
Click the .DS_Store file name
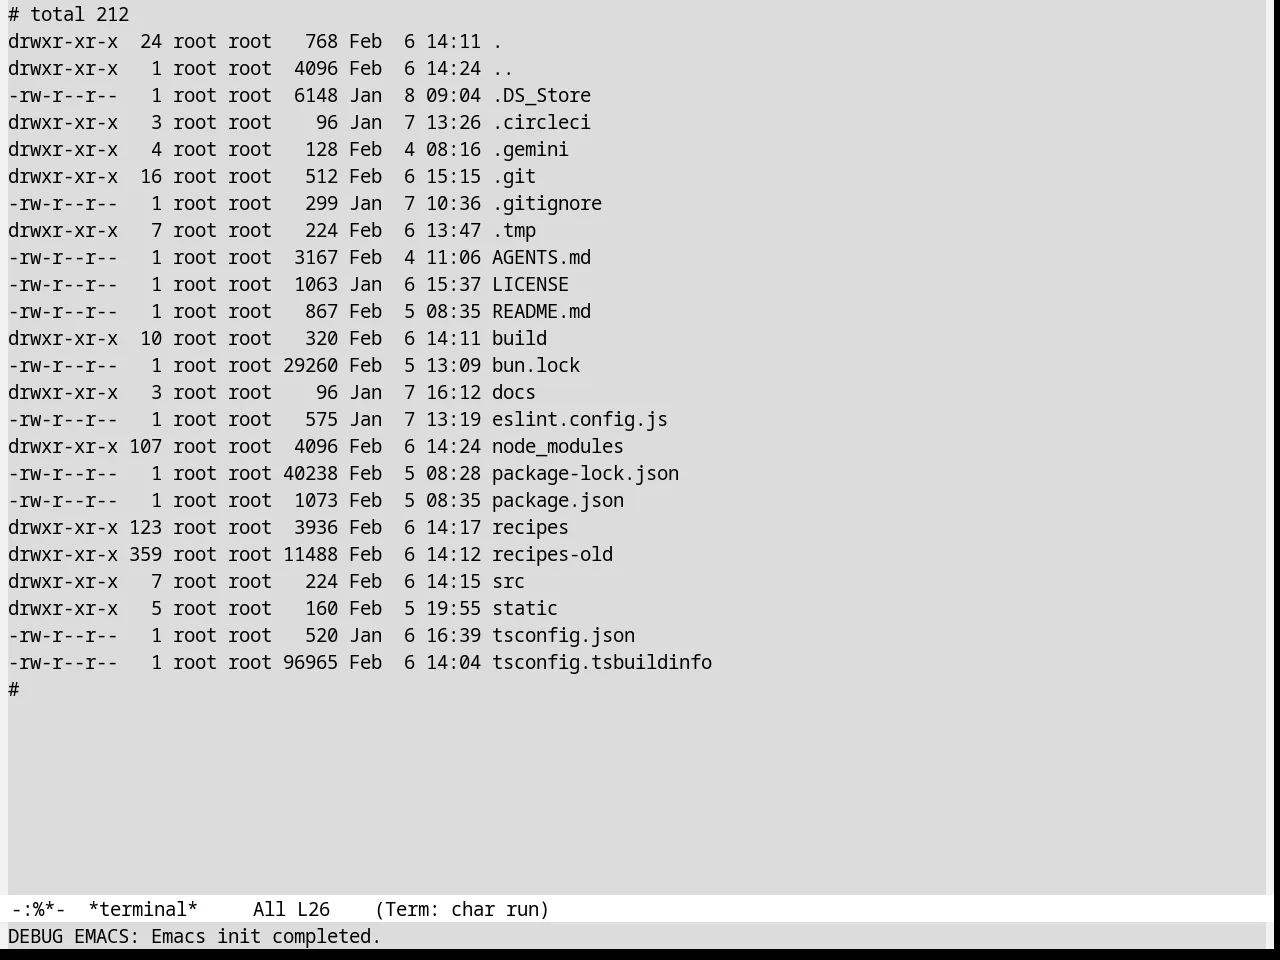click(x=541, y=96)
